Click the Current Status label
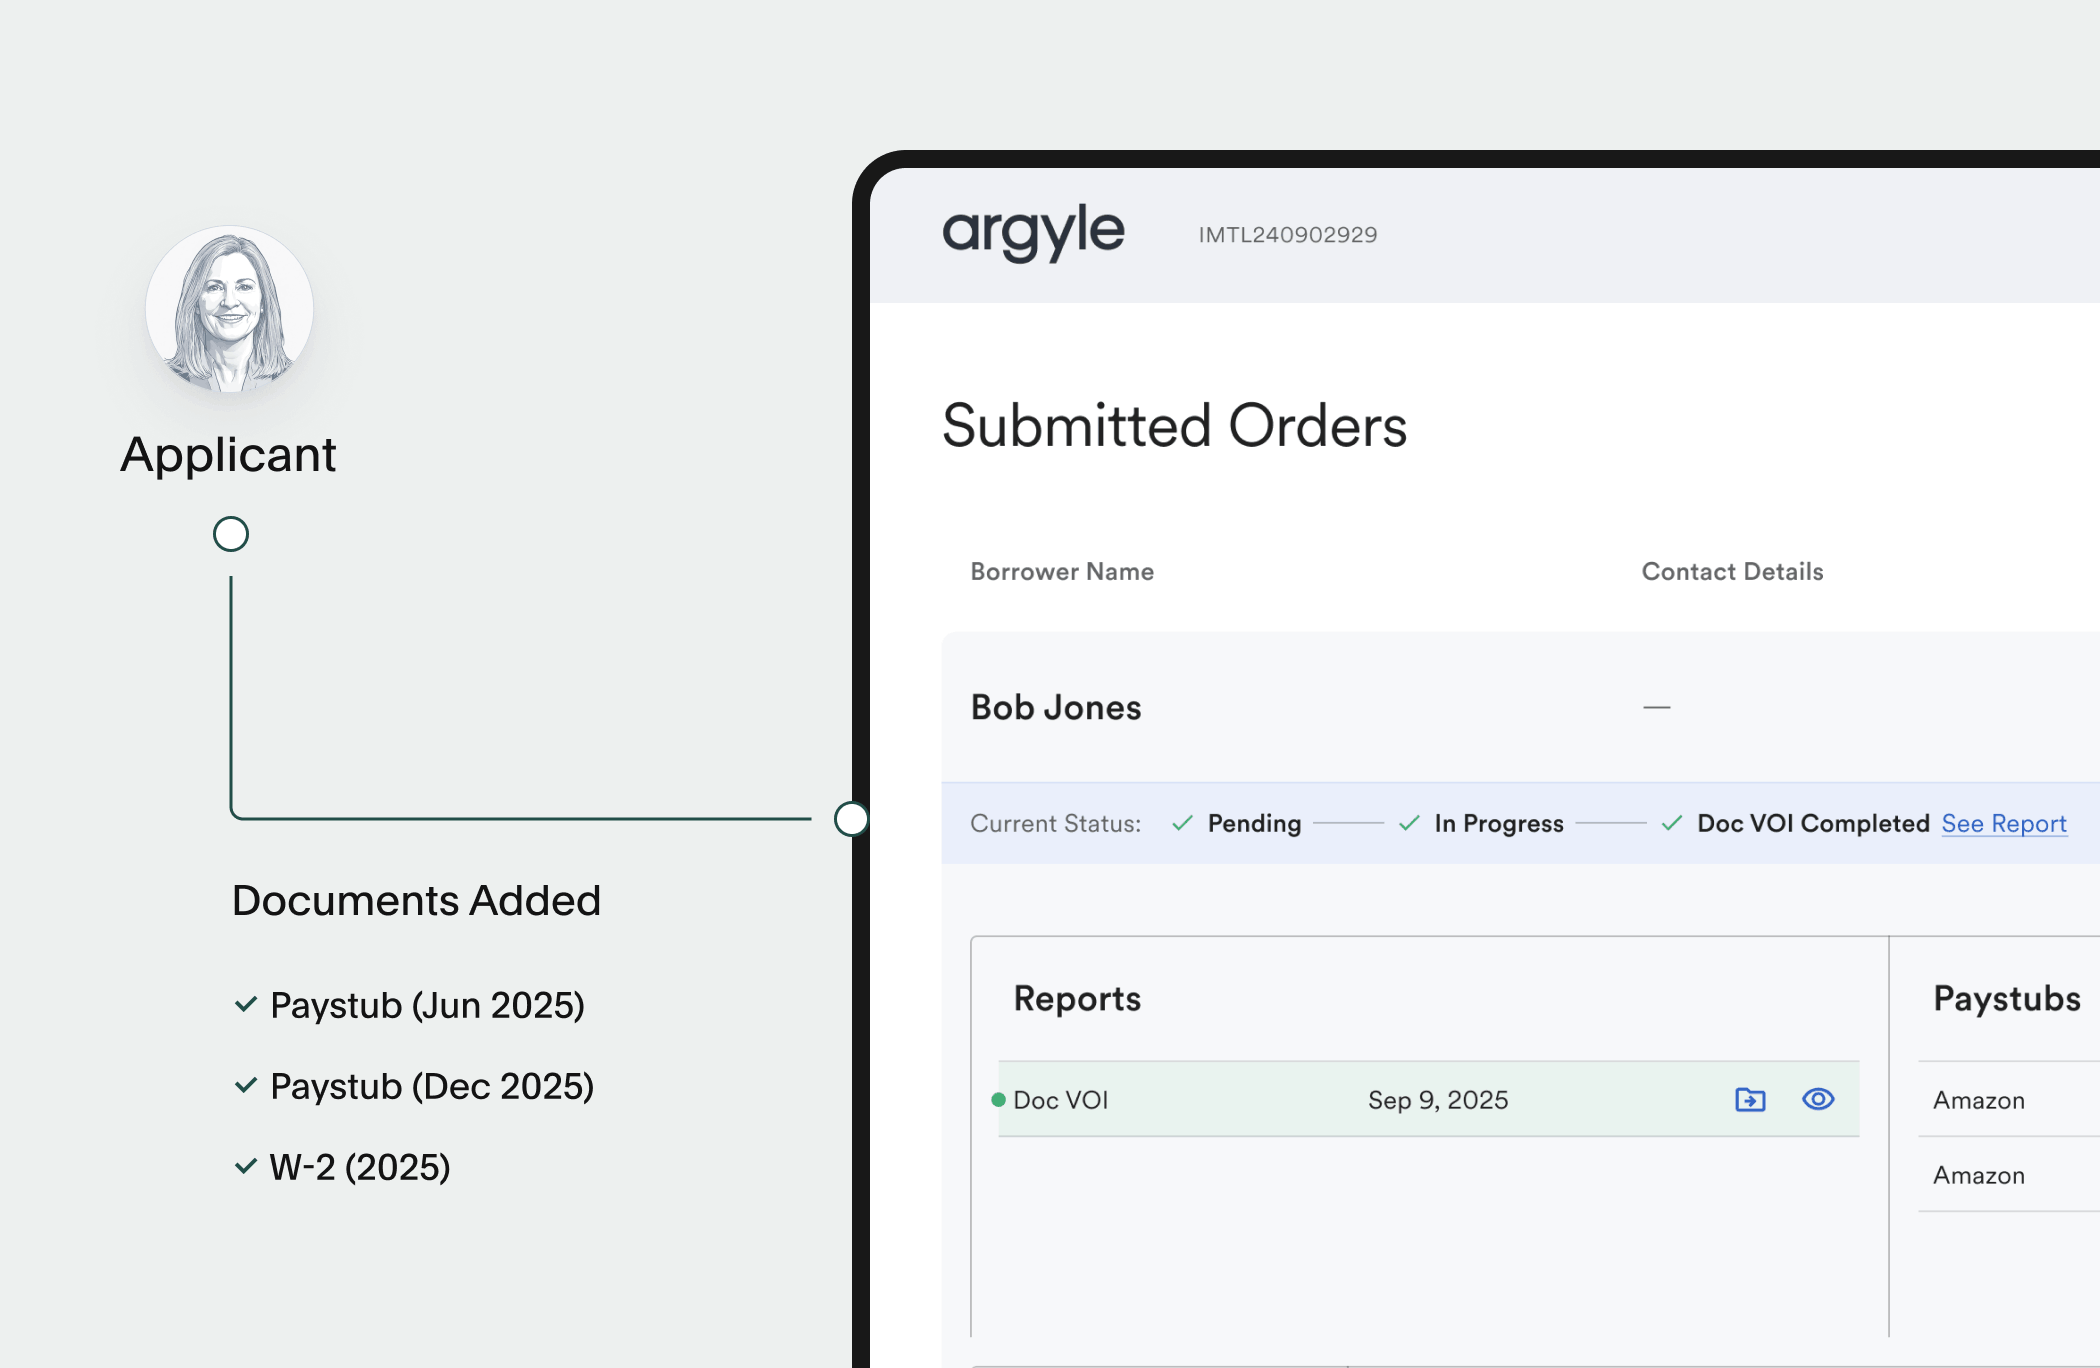Screen dimensions: 2100x1368 point(1056,823)
